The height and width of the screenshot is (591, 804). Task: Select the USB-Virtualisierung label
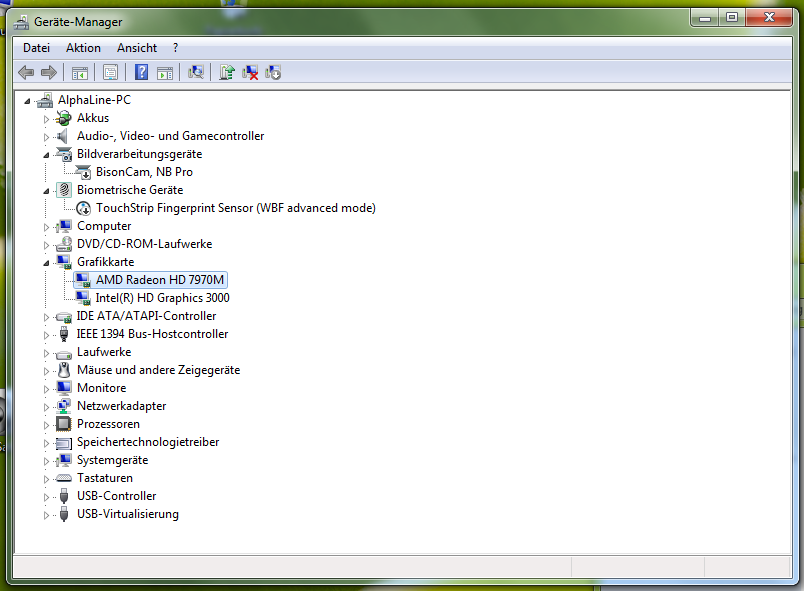128,514
